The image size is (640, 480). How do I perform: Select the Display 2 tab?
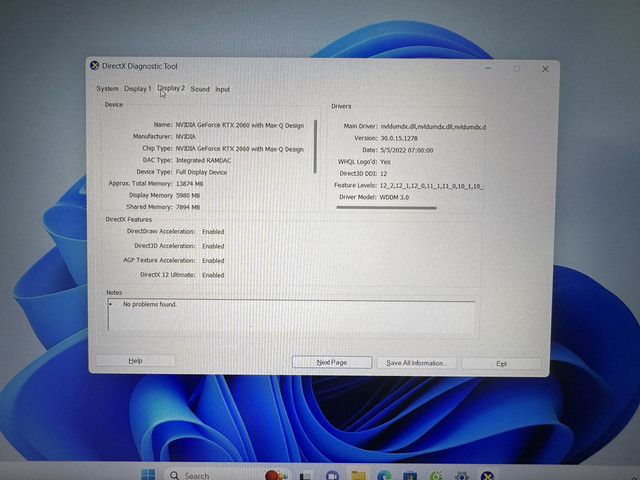[171, 88]
